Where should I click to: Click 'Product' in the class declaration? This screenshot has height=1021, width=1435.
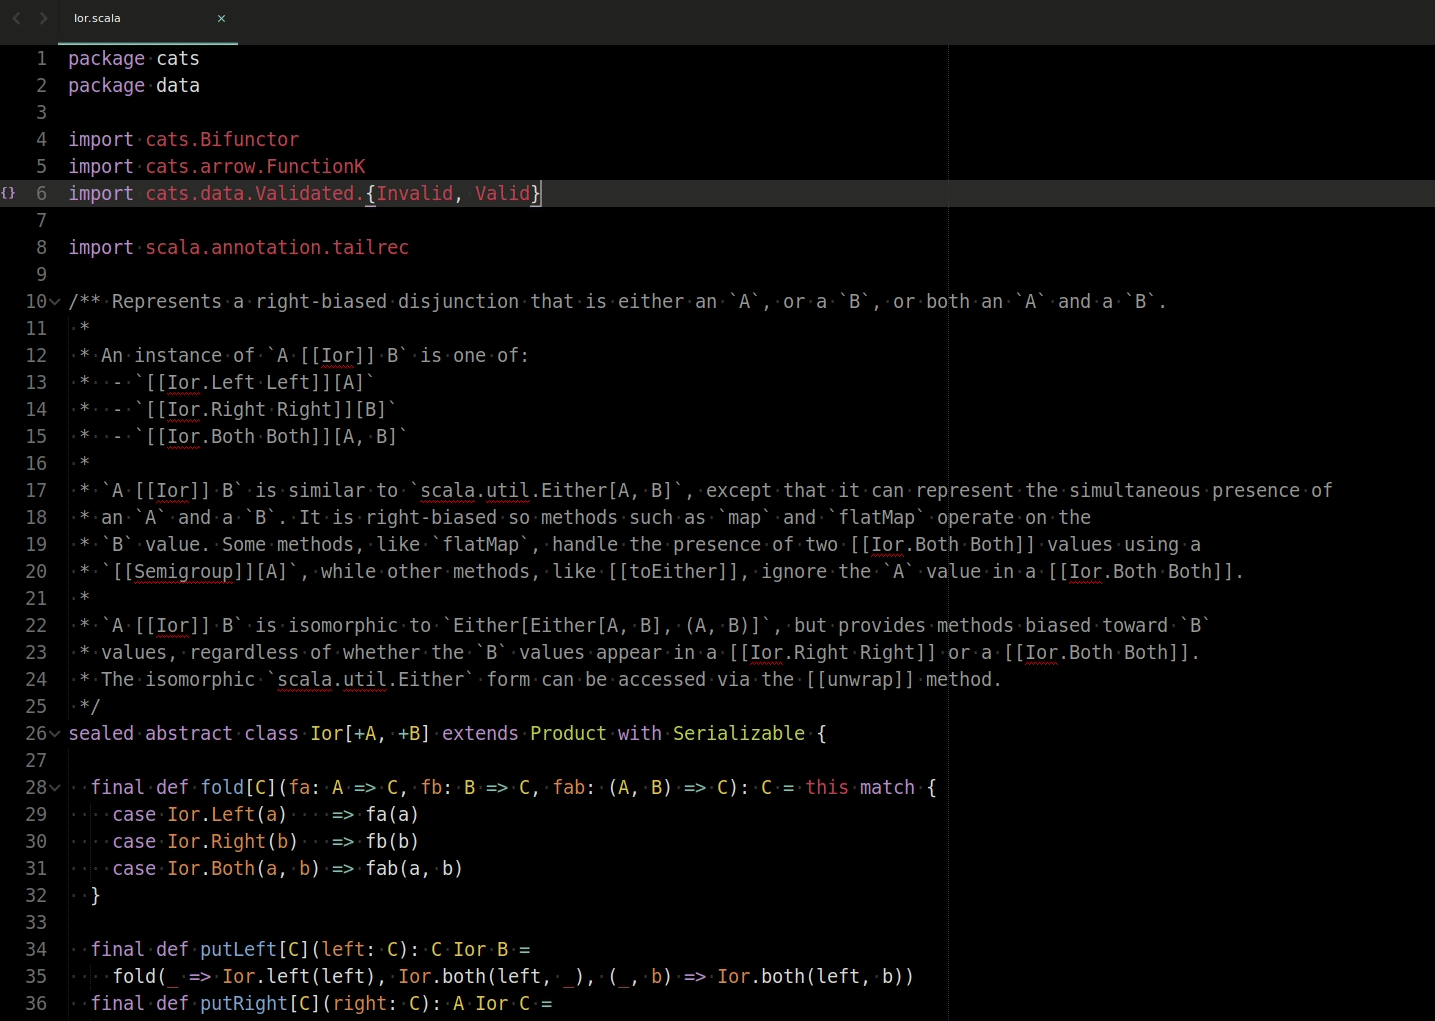pyautogui.click(x=568, y=733)
